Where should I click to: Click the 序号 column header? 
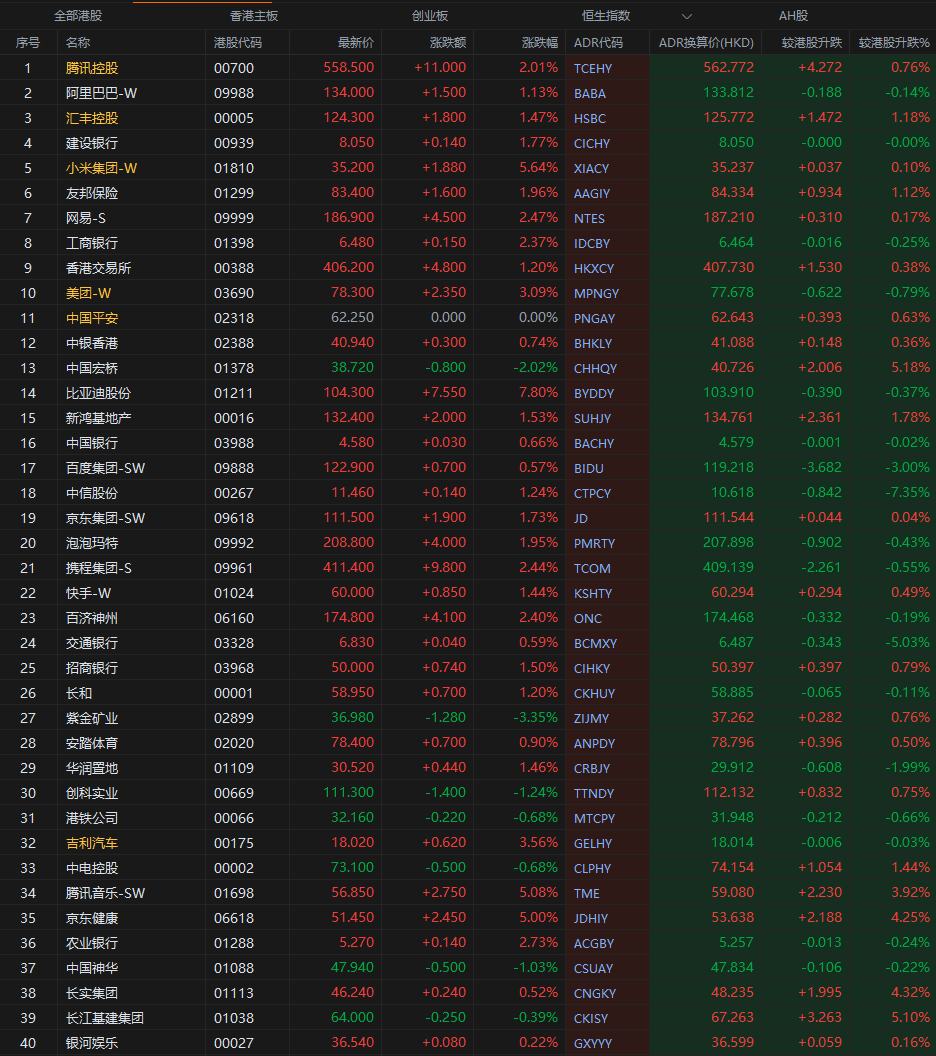[x=28, y=42]
